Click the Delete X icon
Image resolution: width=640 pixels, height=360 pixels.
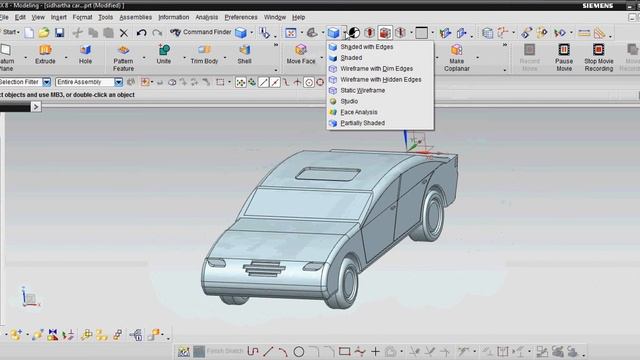[124, 33]
